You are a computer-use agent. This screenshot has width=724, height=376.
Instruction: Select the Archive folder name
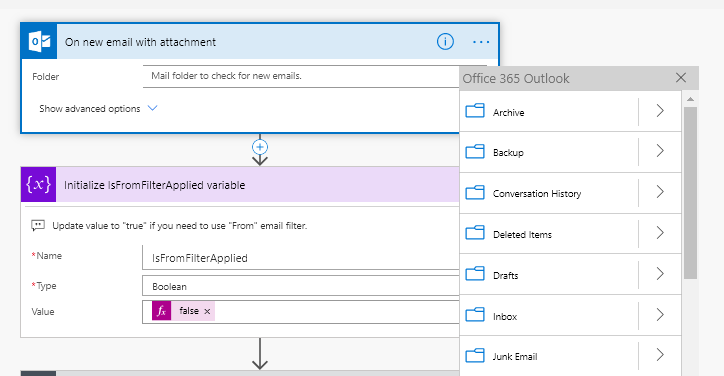click(x=508, y=113)
